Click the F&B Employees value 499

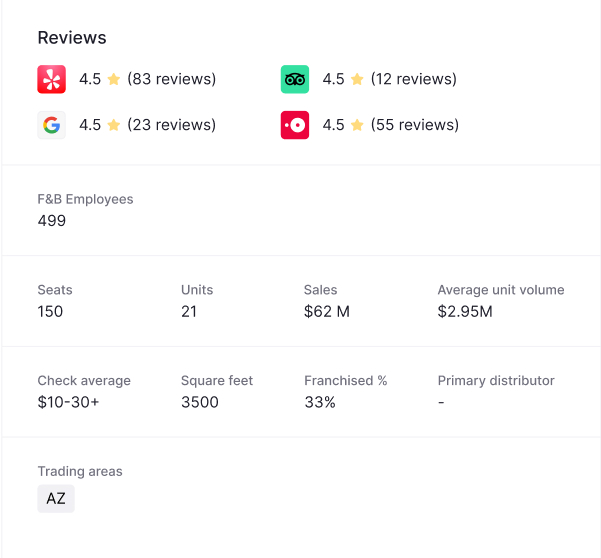(52, 221)
